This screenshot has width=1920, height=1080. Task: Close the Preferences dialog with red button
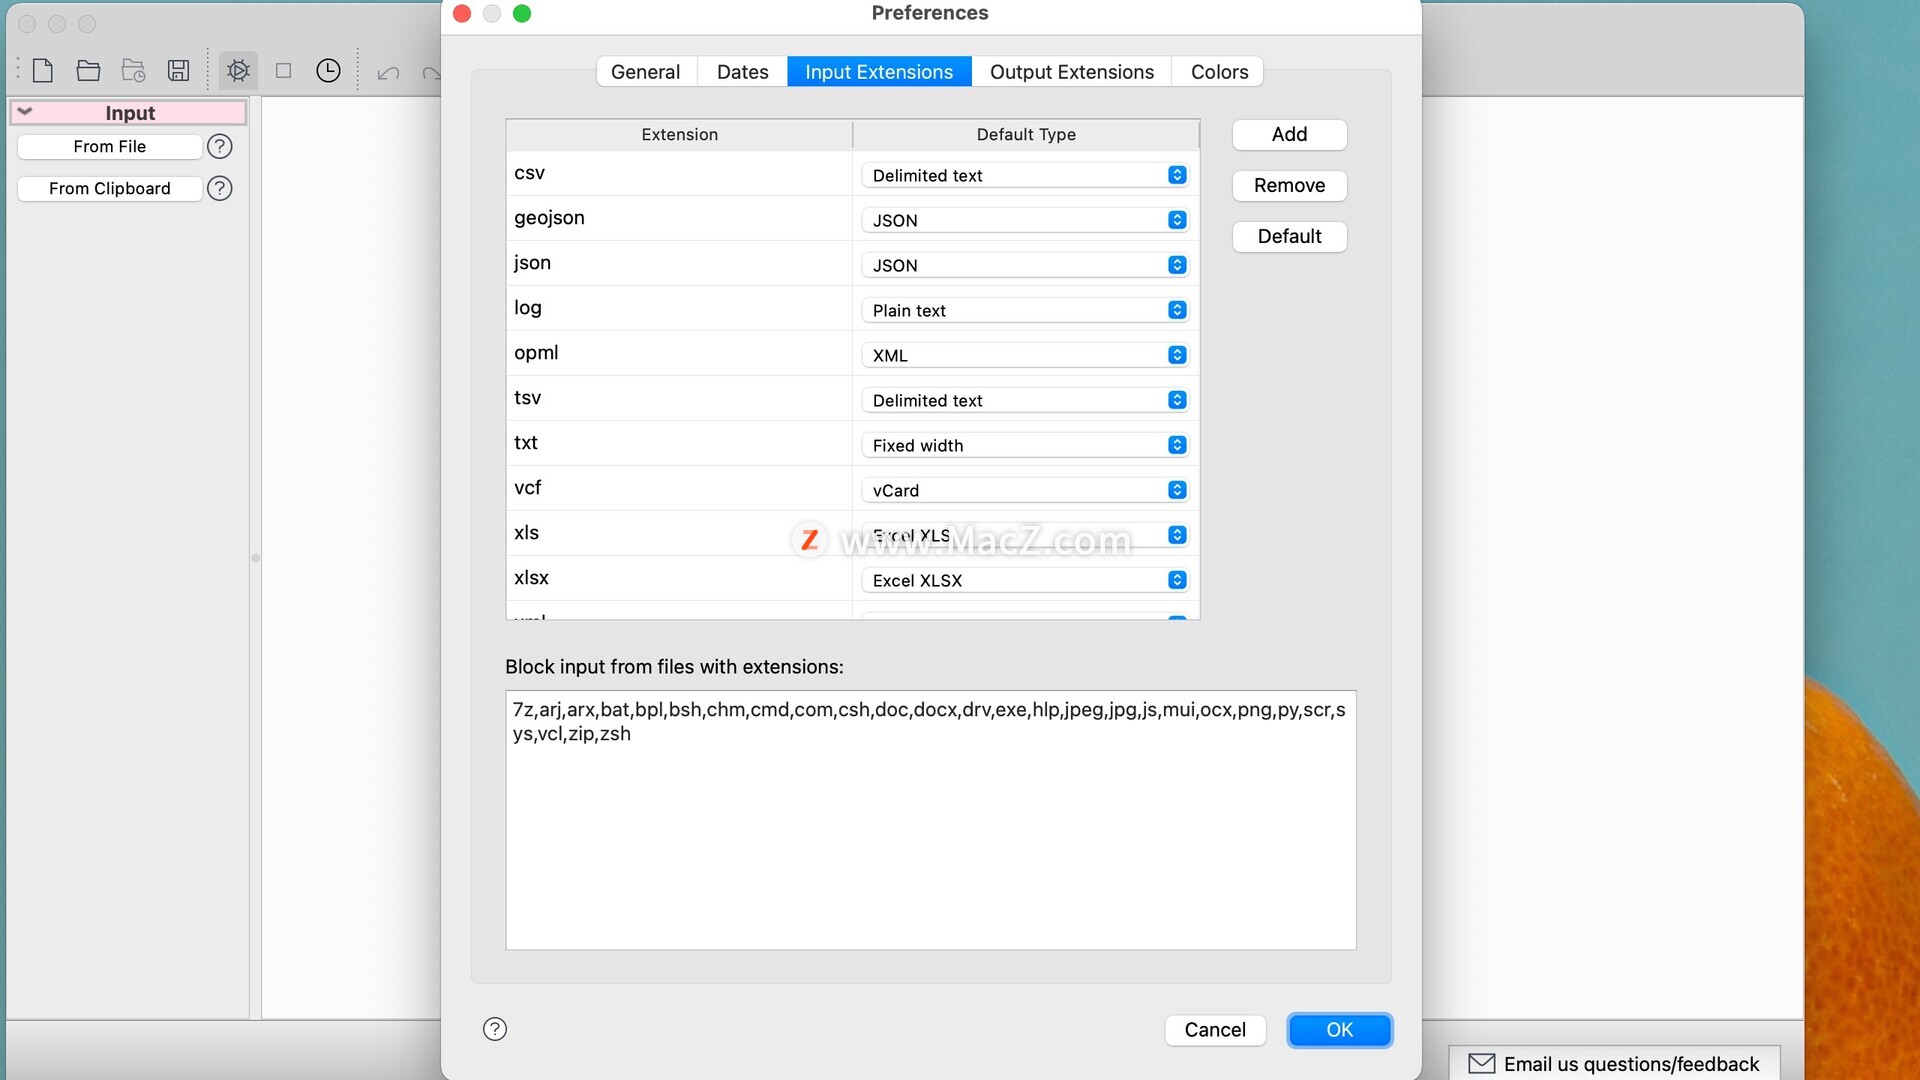click(462, 13)
